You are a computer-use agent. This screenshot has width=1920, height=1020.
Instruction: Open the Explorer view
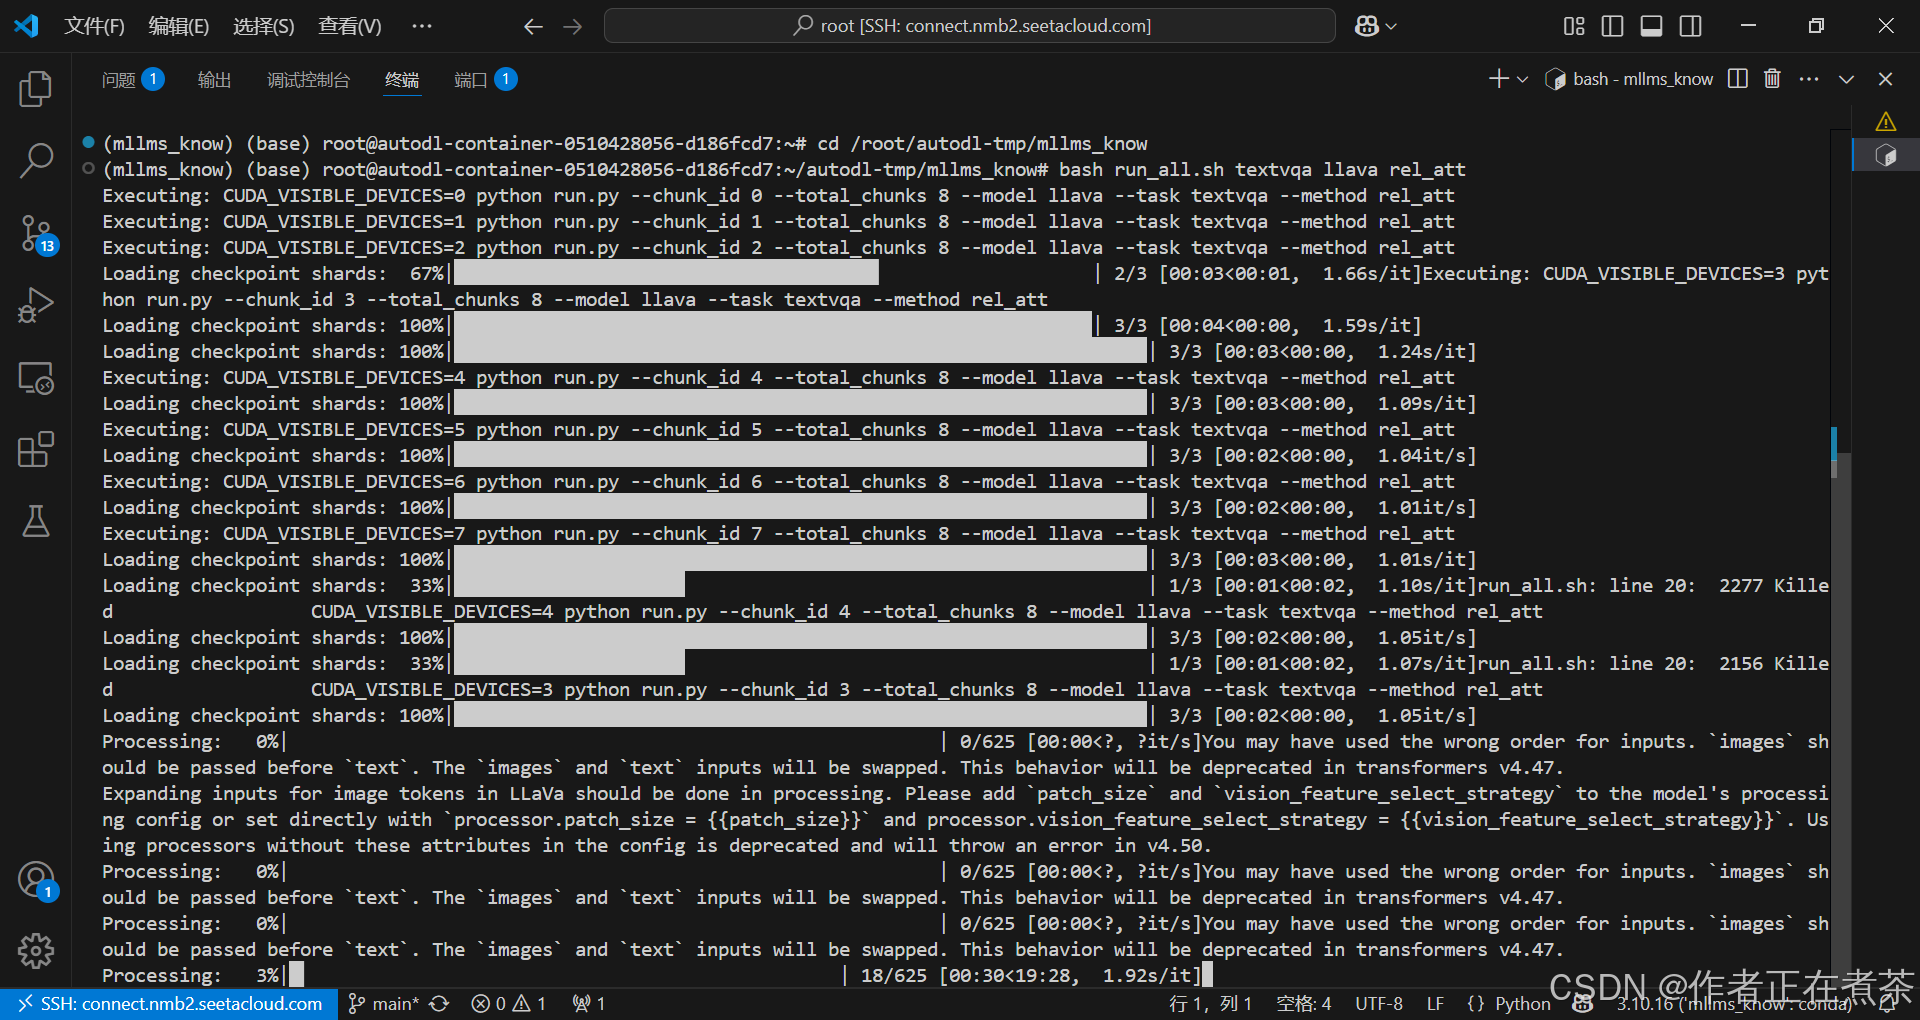(x=36, y=90)
